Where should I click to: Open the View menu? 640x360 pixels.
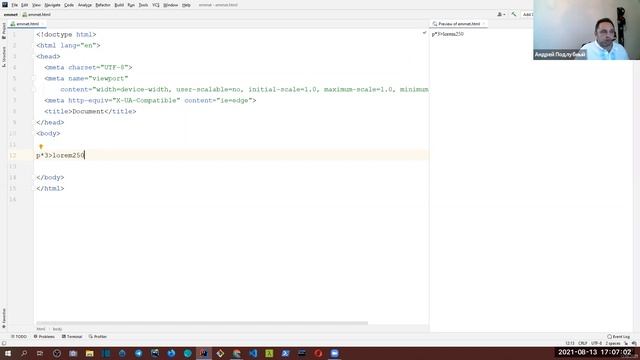(36, 5)
